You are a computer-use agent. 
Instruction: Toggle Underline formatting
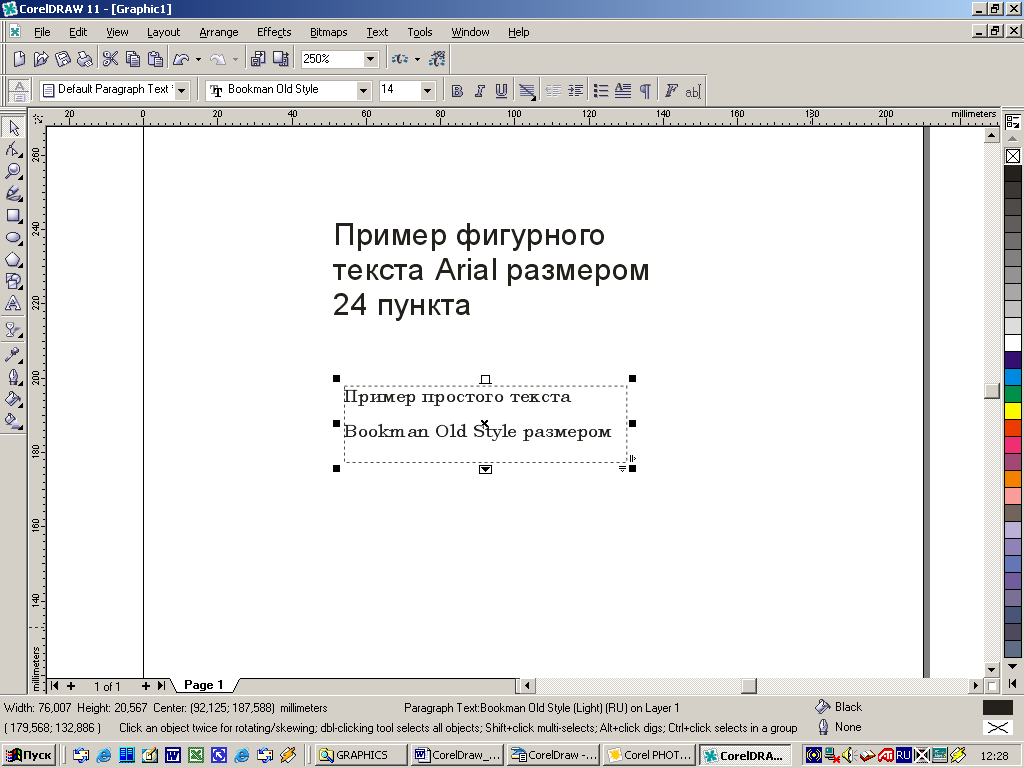tap(501, 91)
